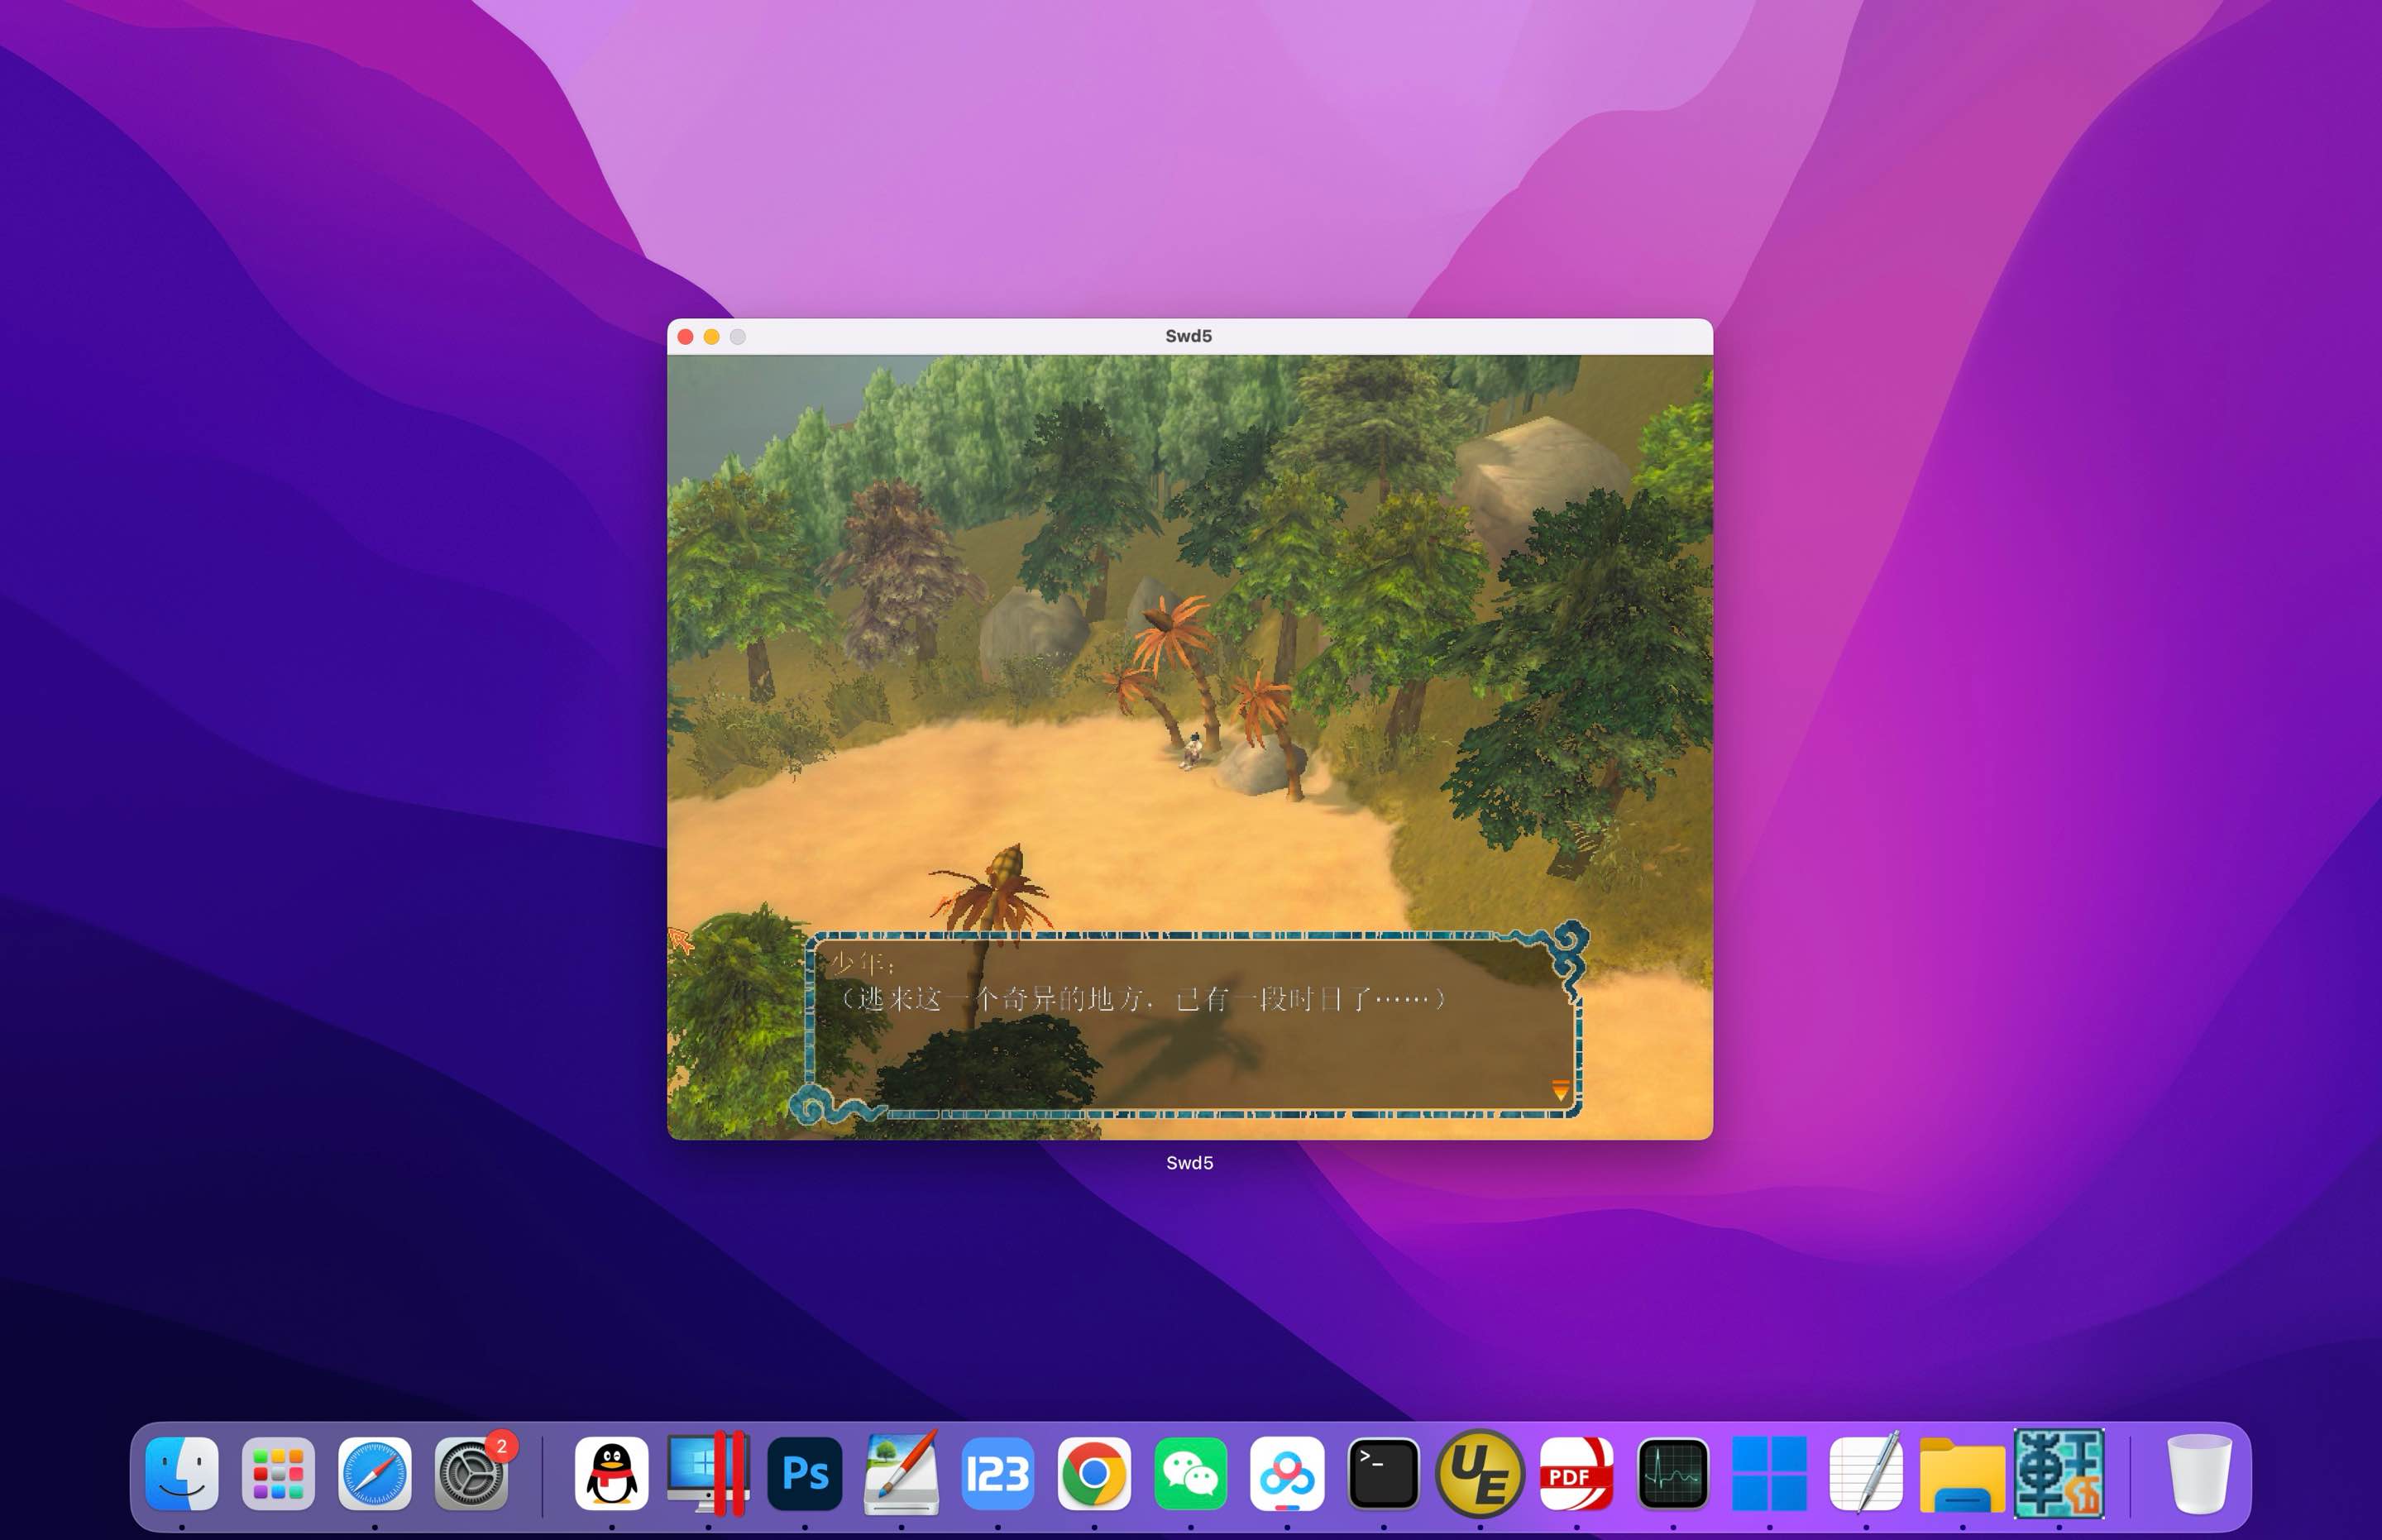Open Finder from the dock
This screenshot has height=1540, width=2382.
point(182,1473)
